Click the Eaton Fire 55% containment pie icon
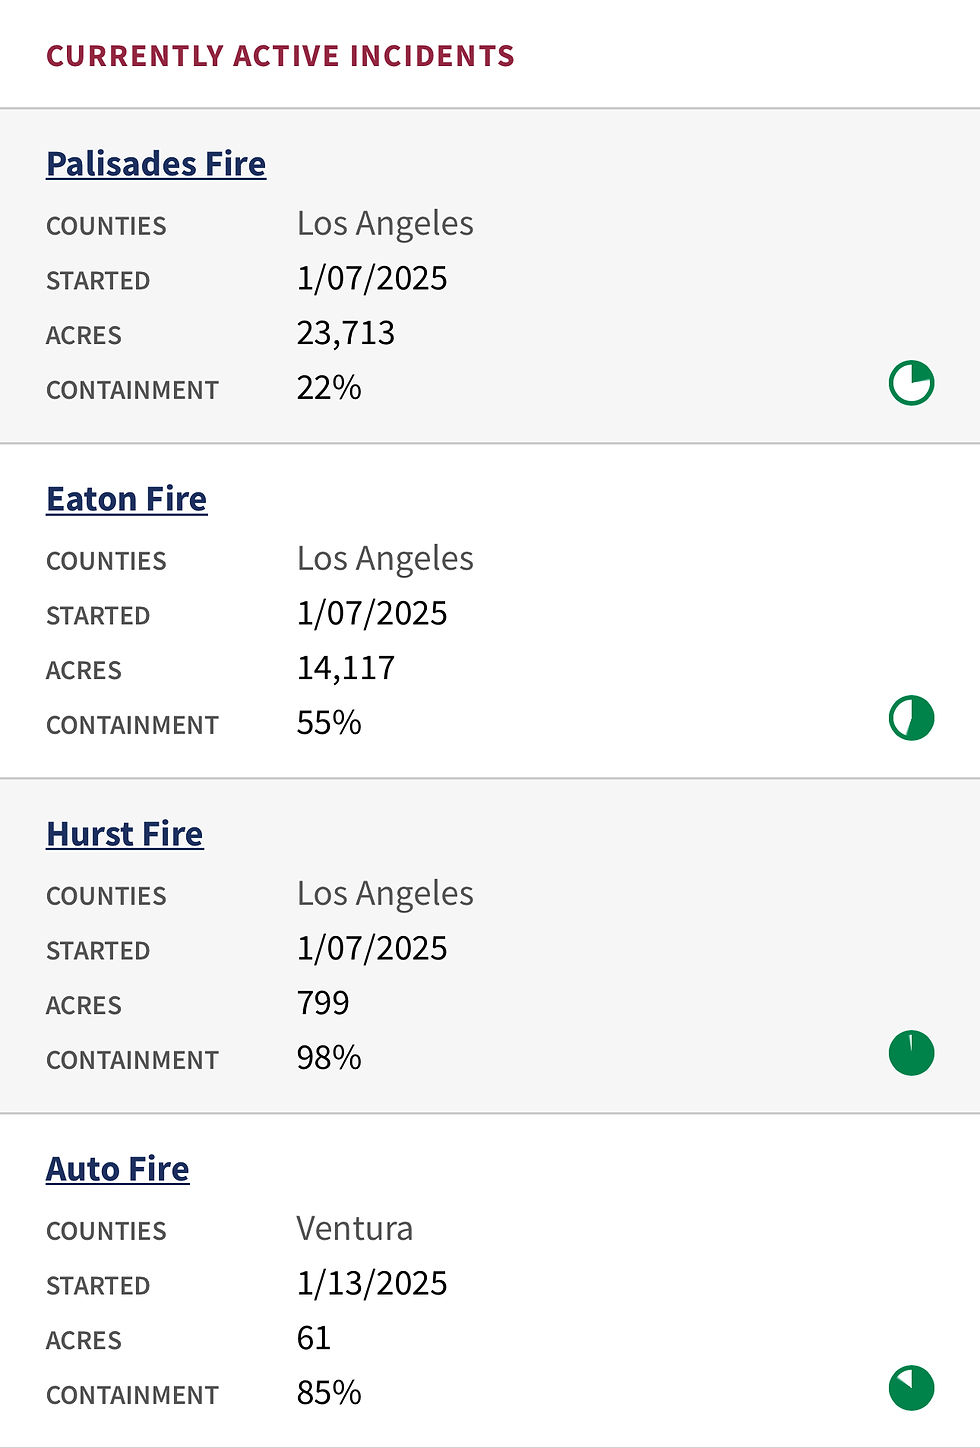 click(x=911, y=718)
